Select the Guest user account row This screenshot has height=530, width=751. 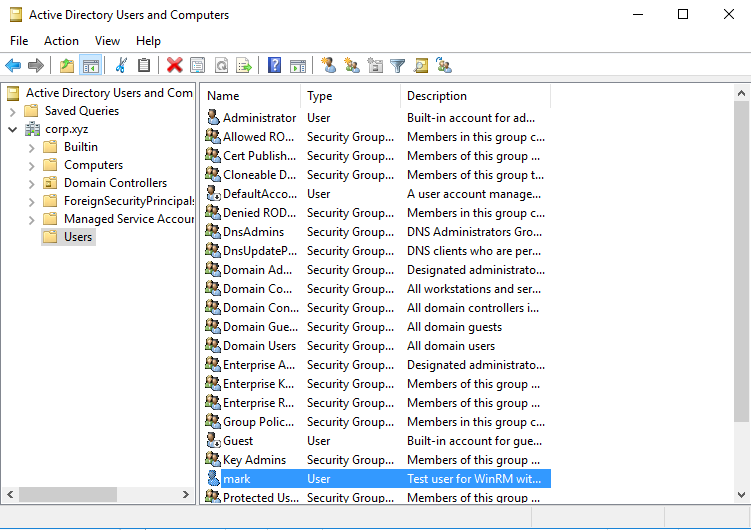(238, 441)
